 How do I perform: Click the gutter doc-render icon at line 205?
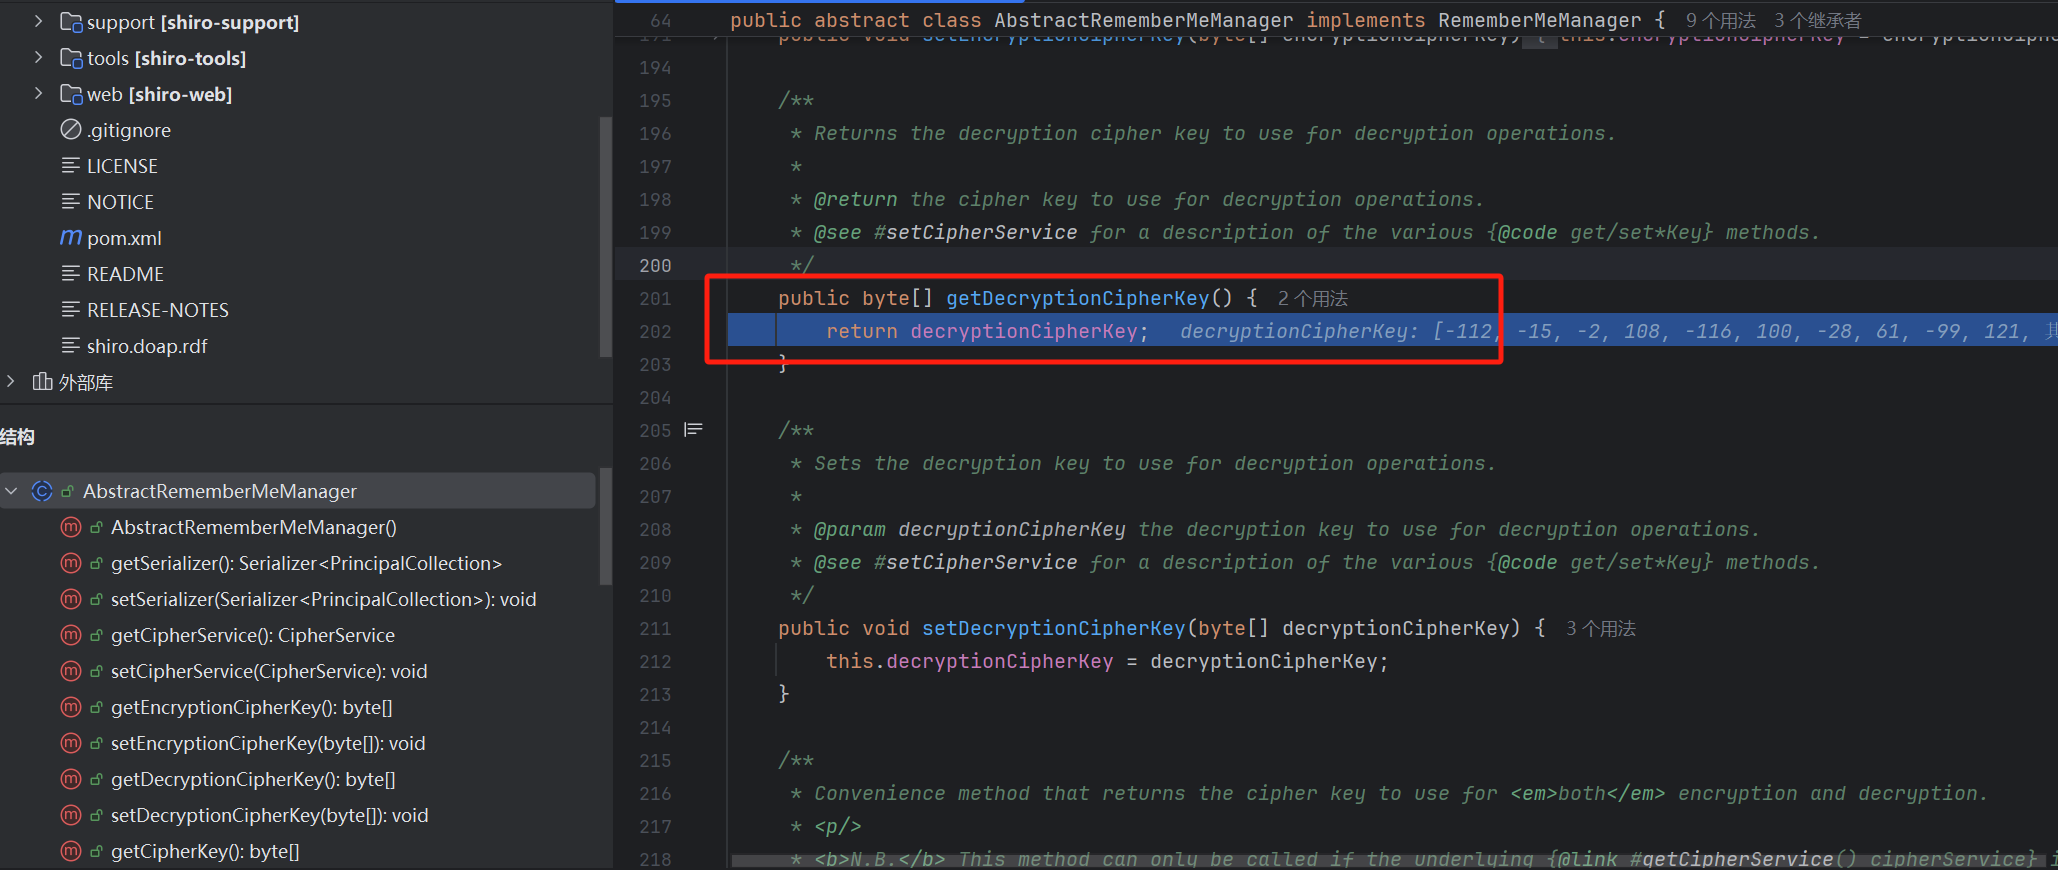click(x=693, y=430)
